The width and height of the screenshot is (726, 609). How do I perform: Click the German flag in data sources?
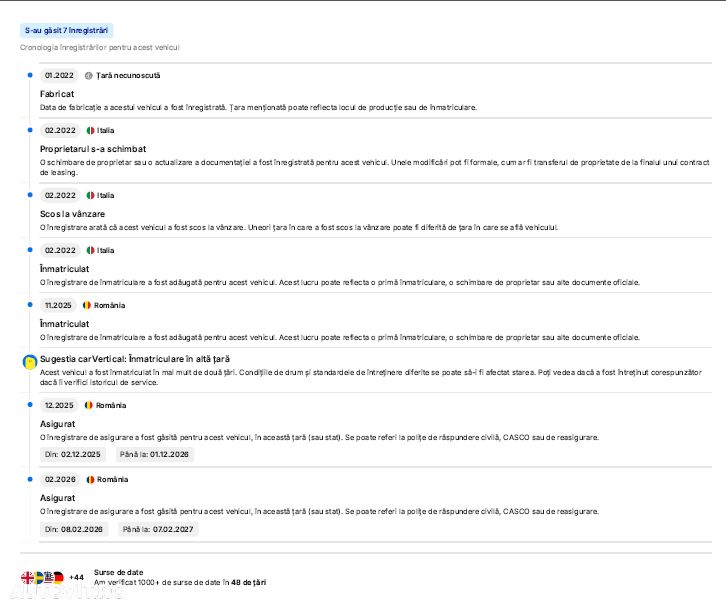pyautogui.click(x=58, y=577)
